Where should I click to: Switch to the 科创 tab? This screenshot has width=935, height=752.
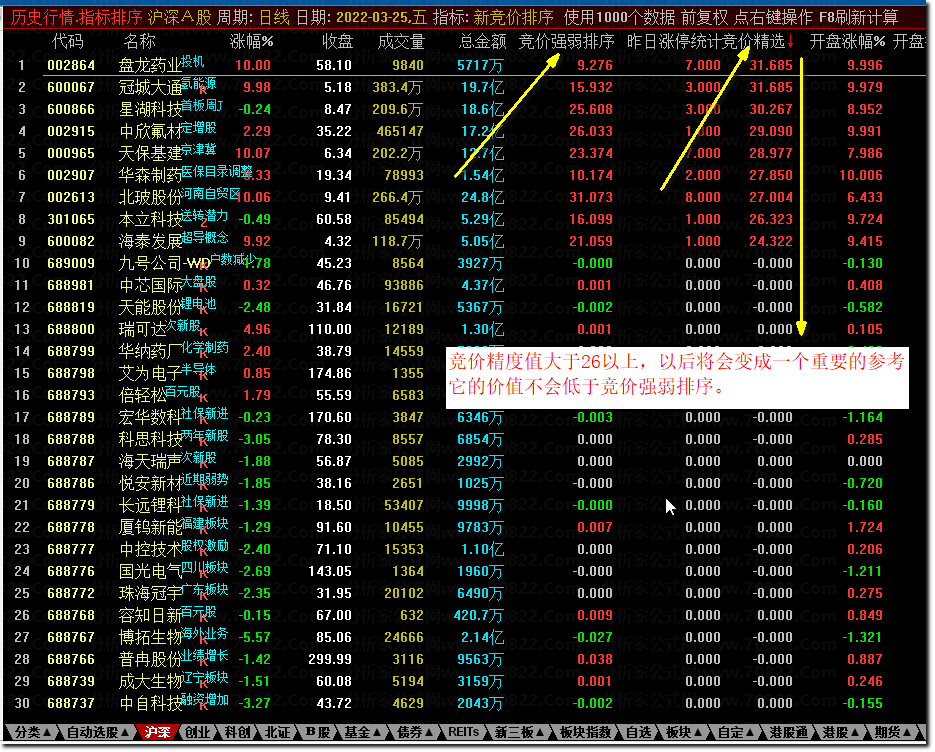238,733
